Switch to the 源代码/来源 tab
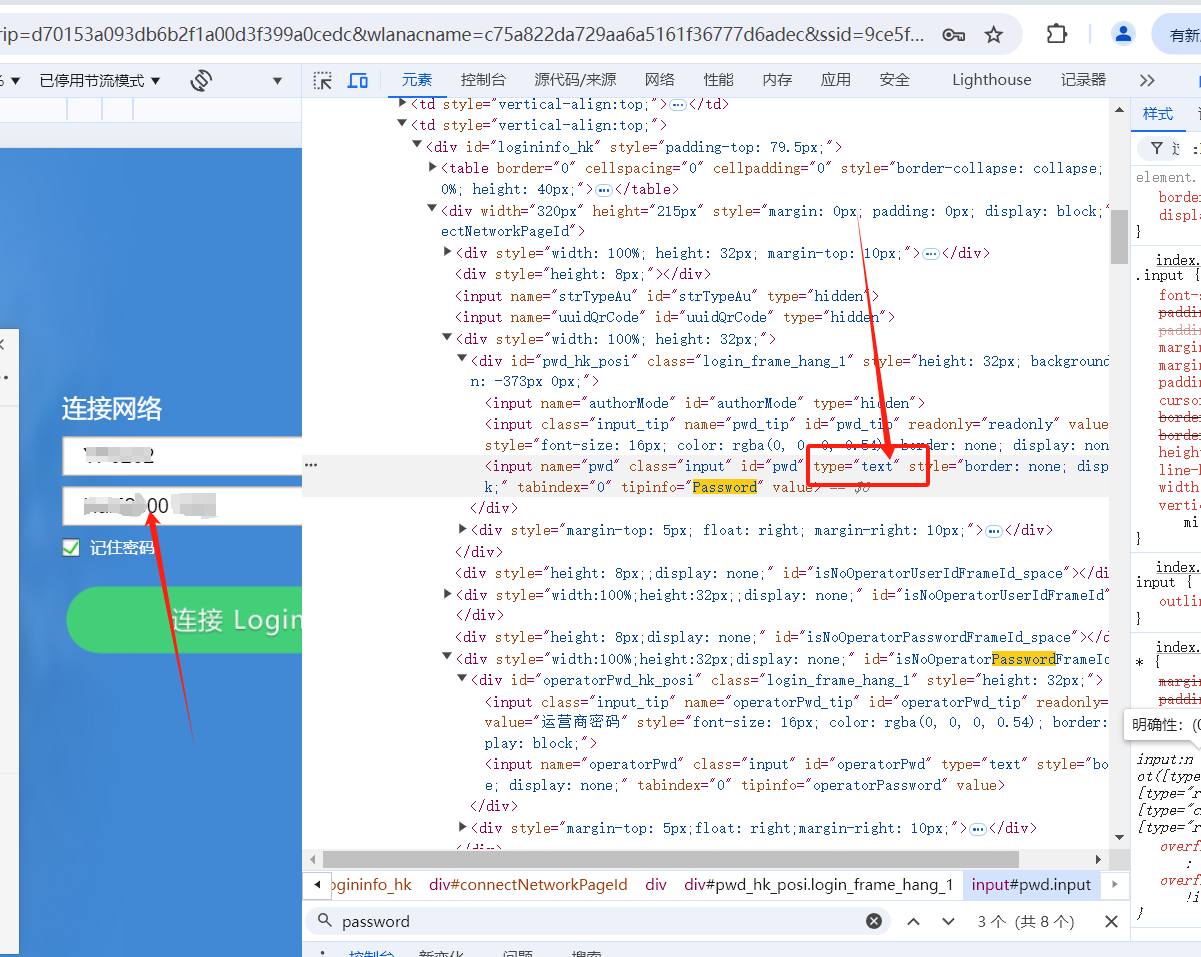 [x=575, y=80]
